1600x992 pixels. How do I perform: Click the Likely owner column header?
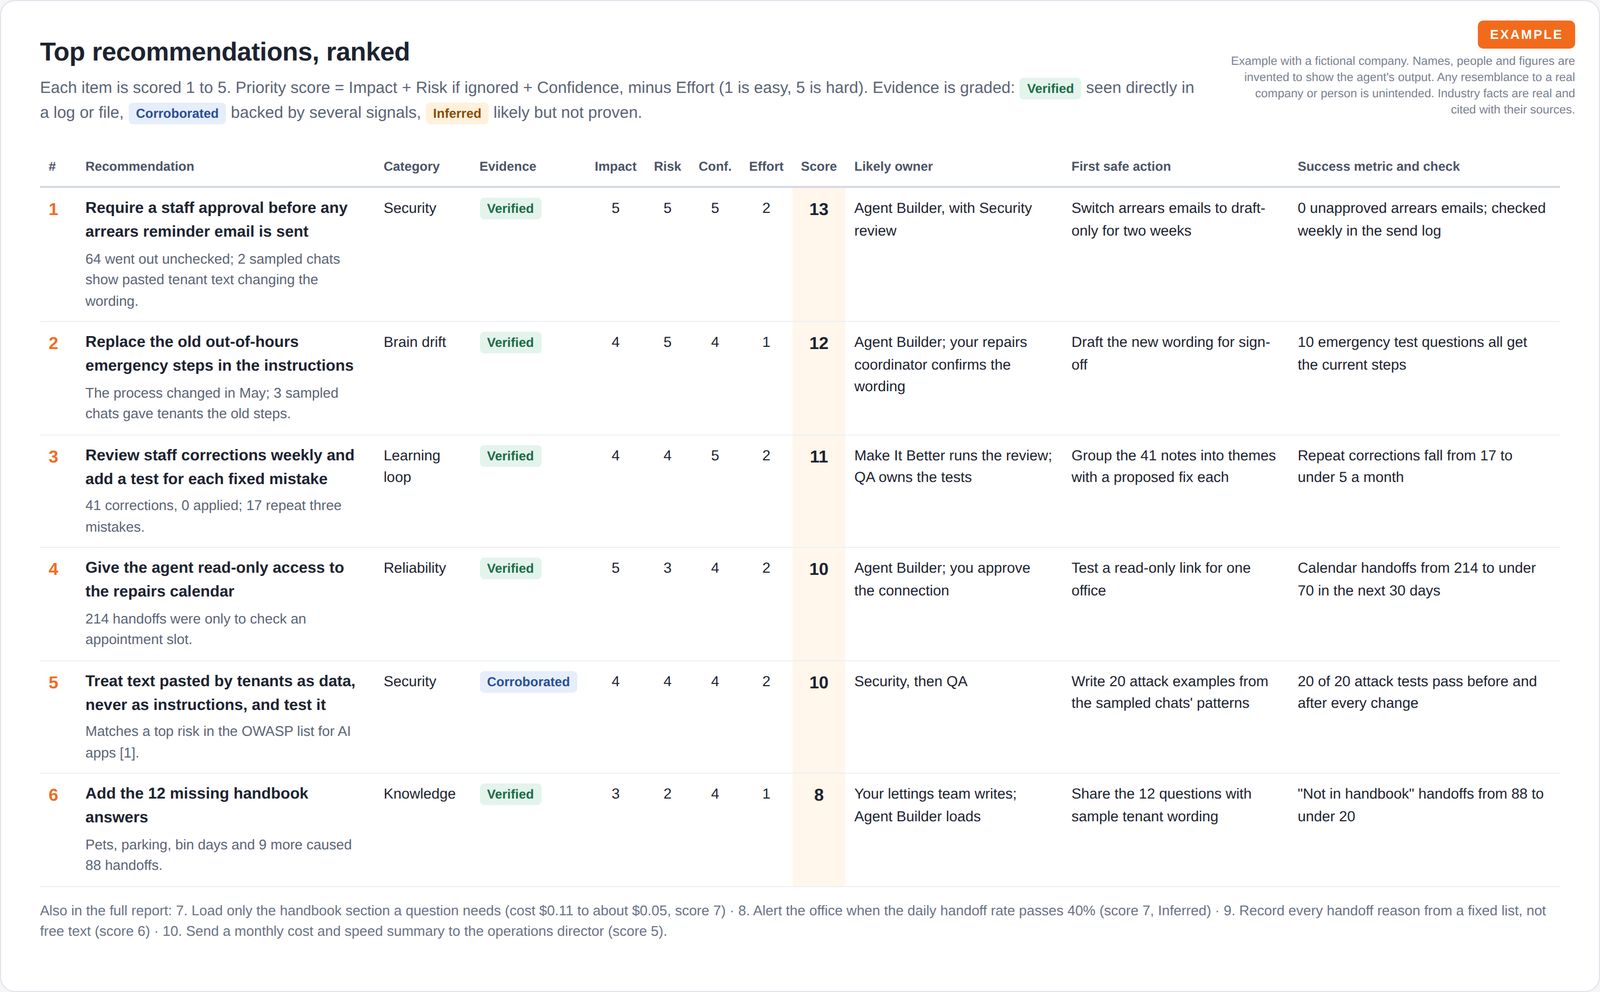(x=893, y=166)
